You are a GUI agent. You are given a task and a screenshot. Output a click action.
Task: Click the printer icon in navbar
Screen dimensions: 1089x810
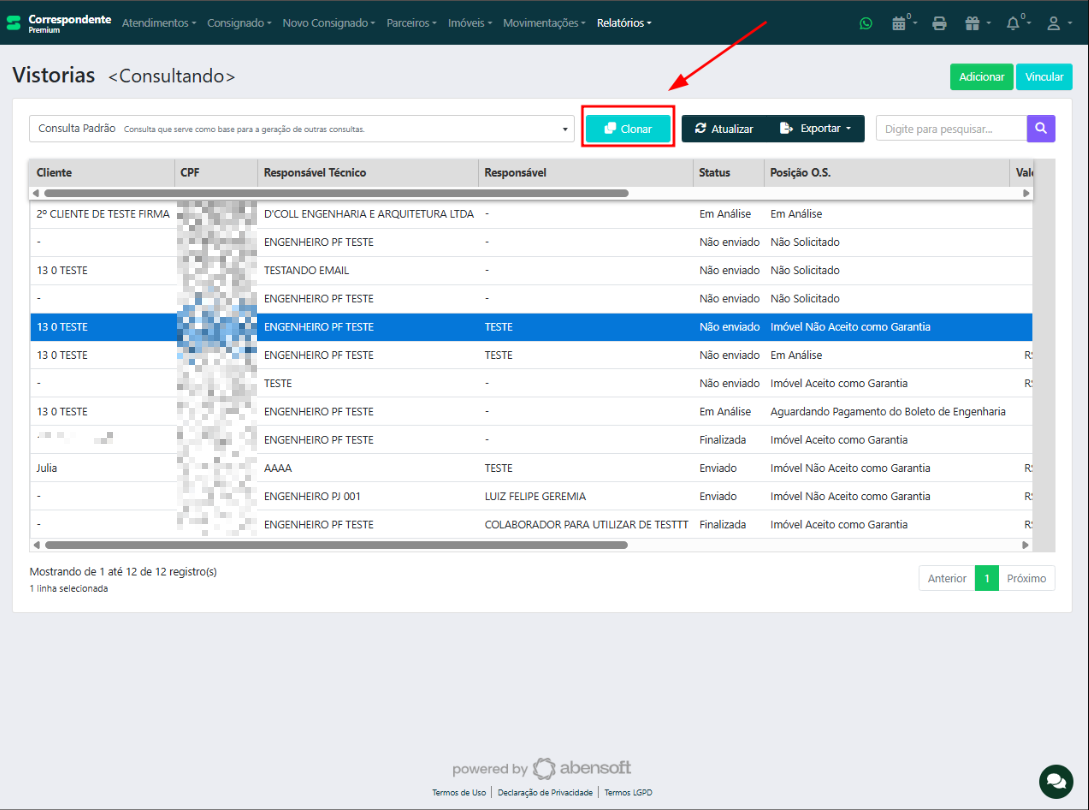(x=939, y=23)
